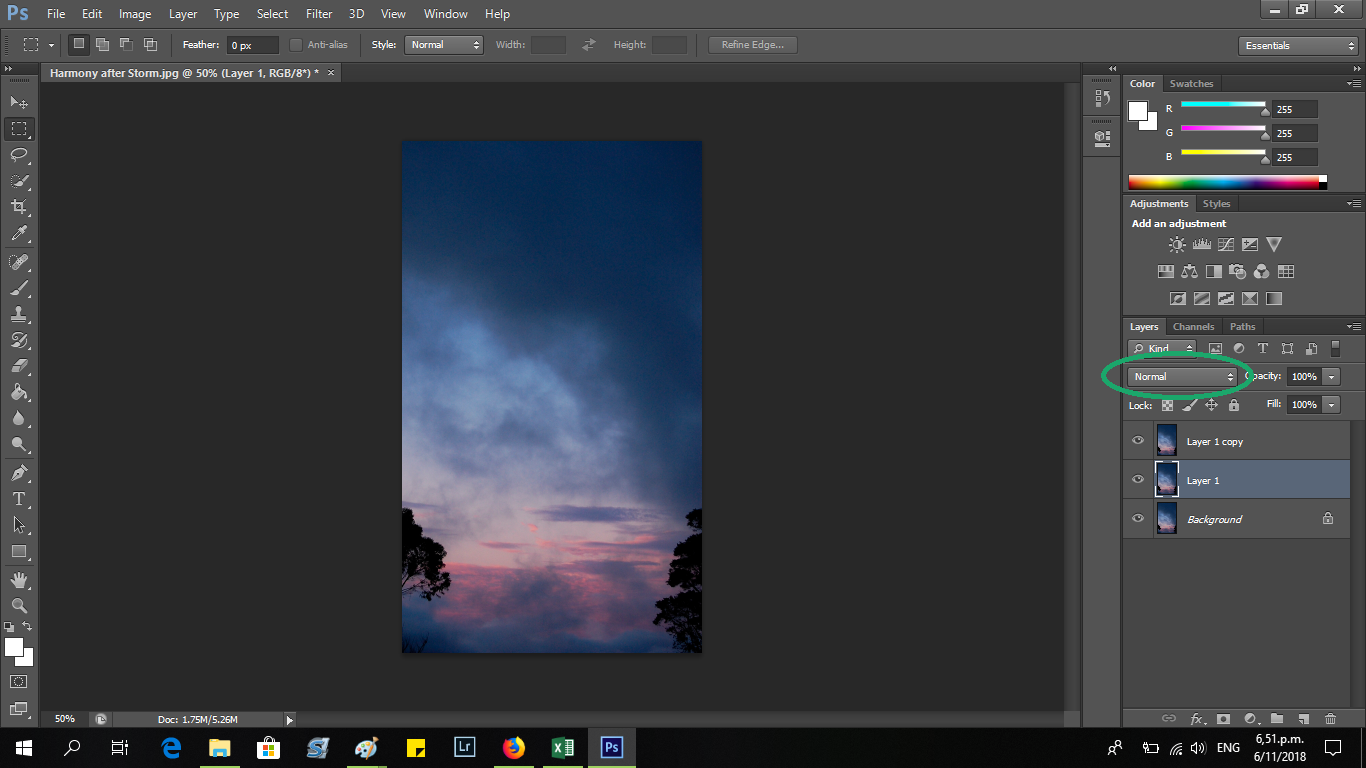Open the status bar info arrow menu
Viewport: 1366px width, 768px height.
(x=290, y=719)
